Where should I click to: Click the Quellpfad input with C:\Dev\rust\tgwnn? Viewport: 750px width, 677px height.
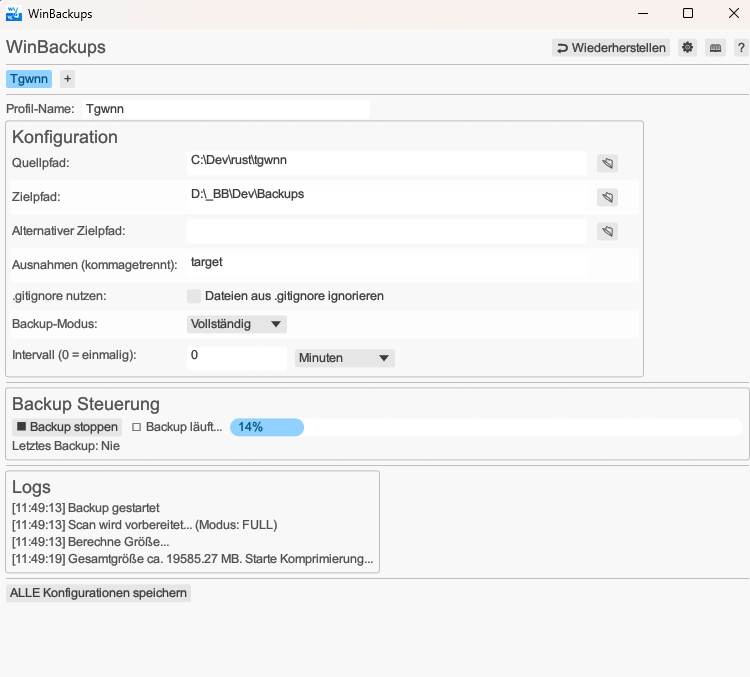click(386, 163)
